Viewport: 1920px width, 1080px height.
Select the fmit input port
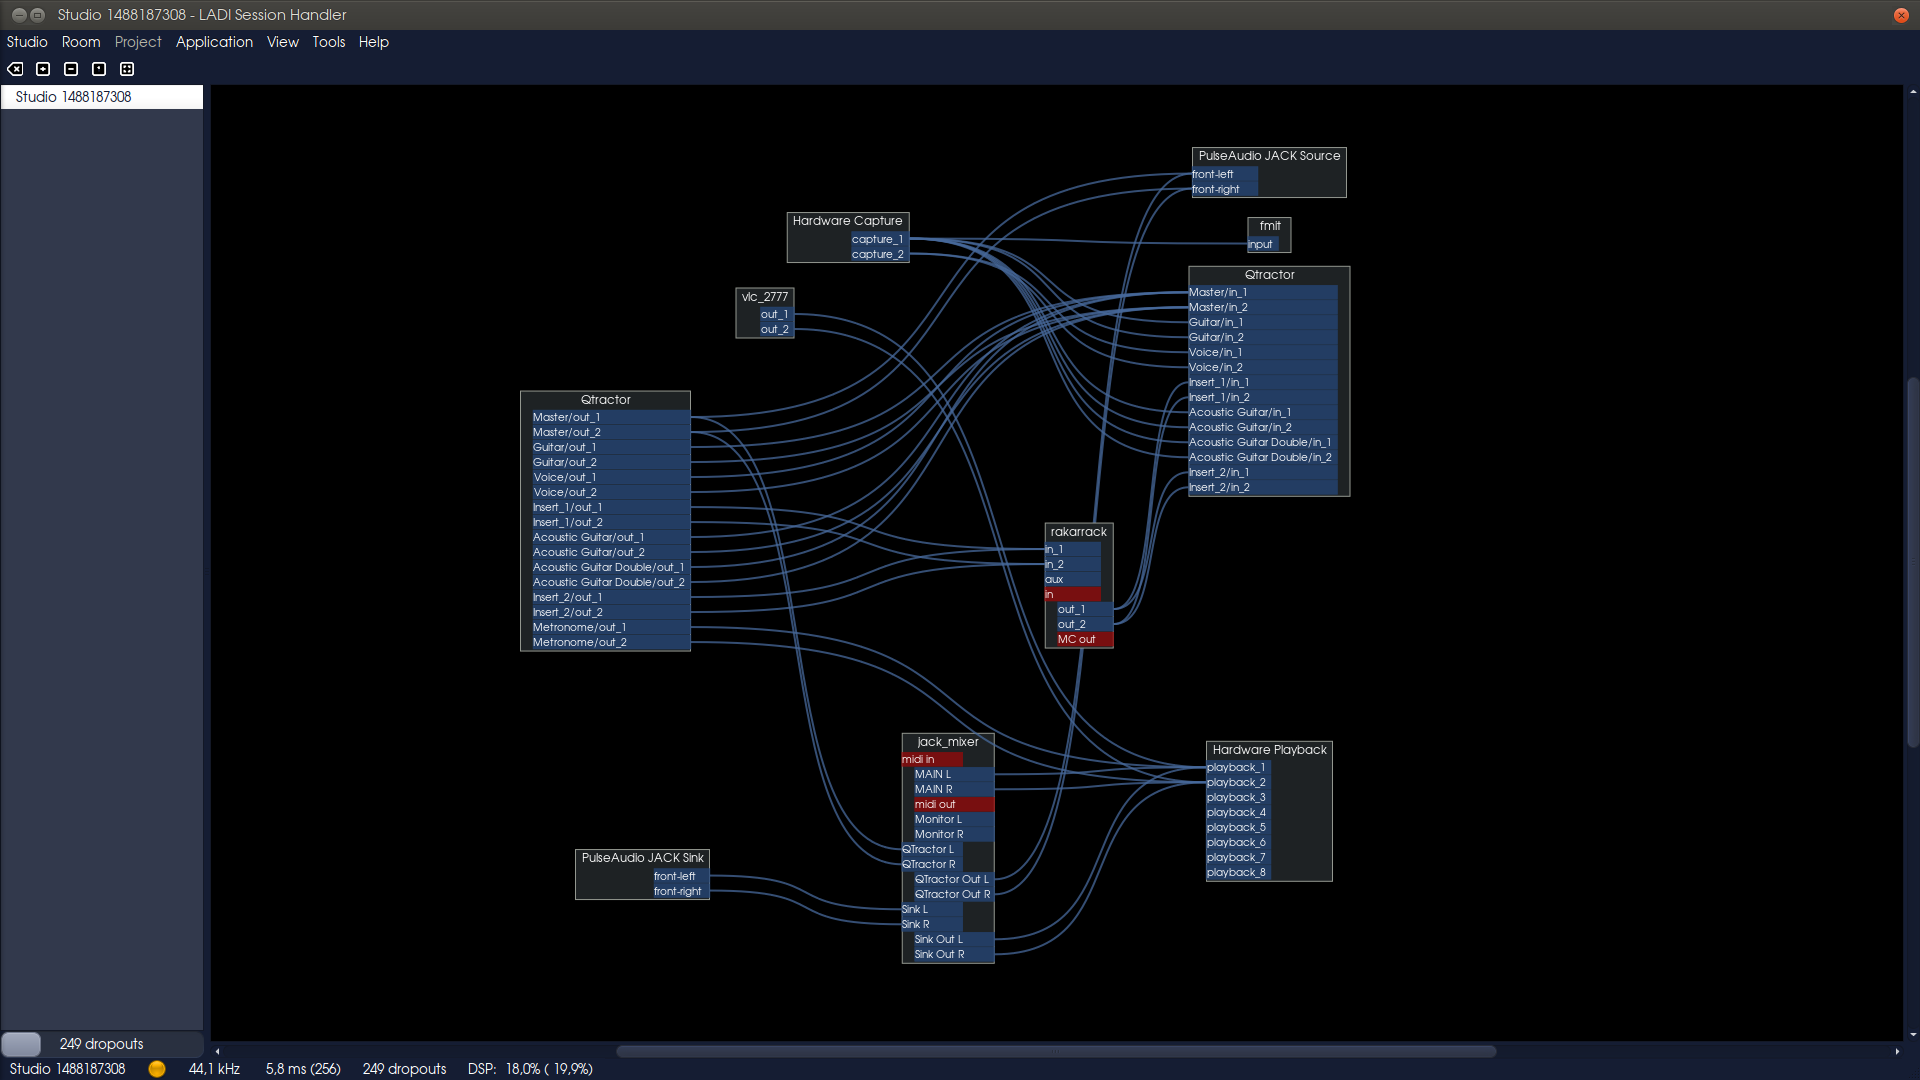click(x=1262, y=245)
